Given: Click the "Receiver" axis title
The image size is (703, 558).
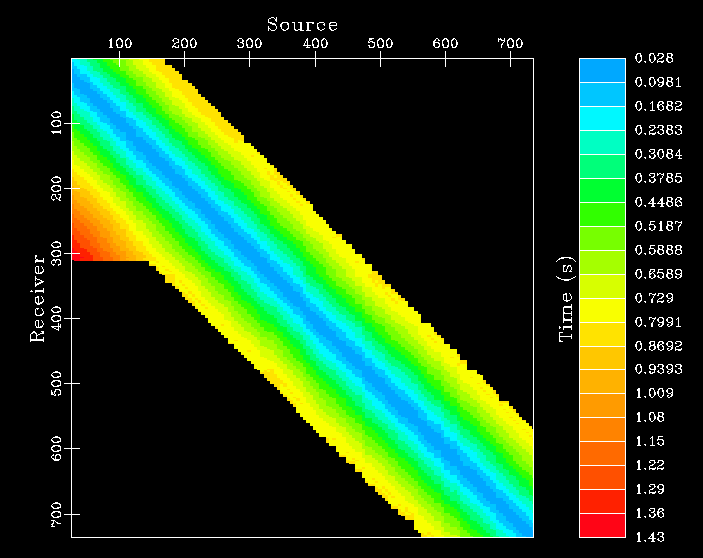Looking at the screenshot, I should pos(38,299).
